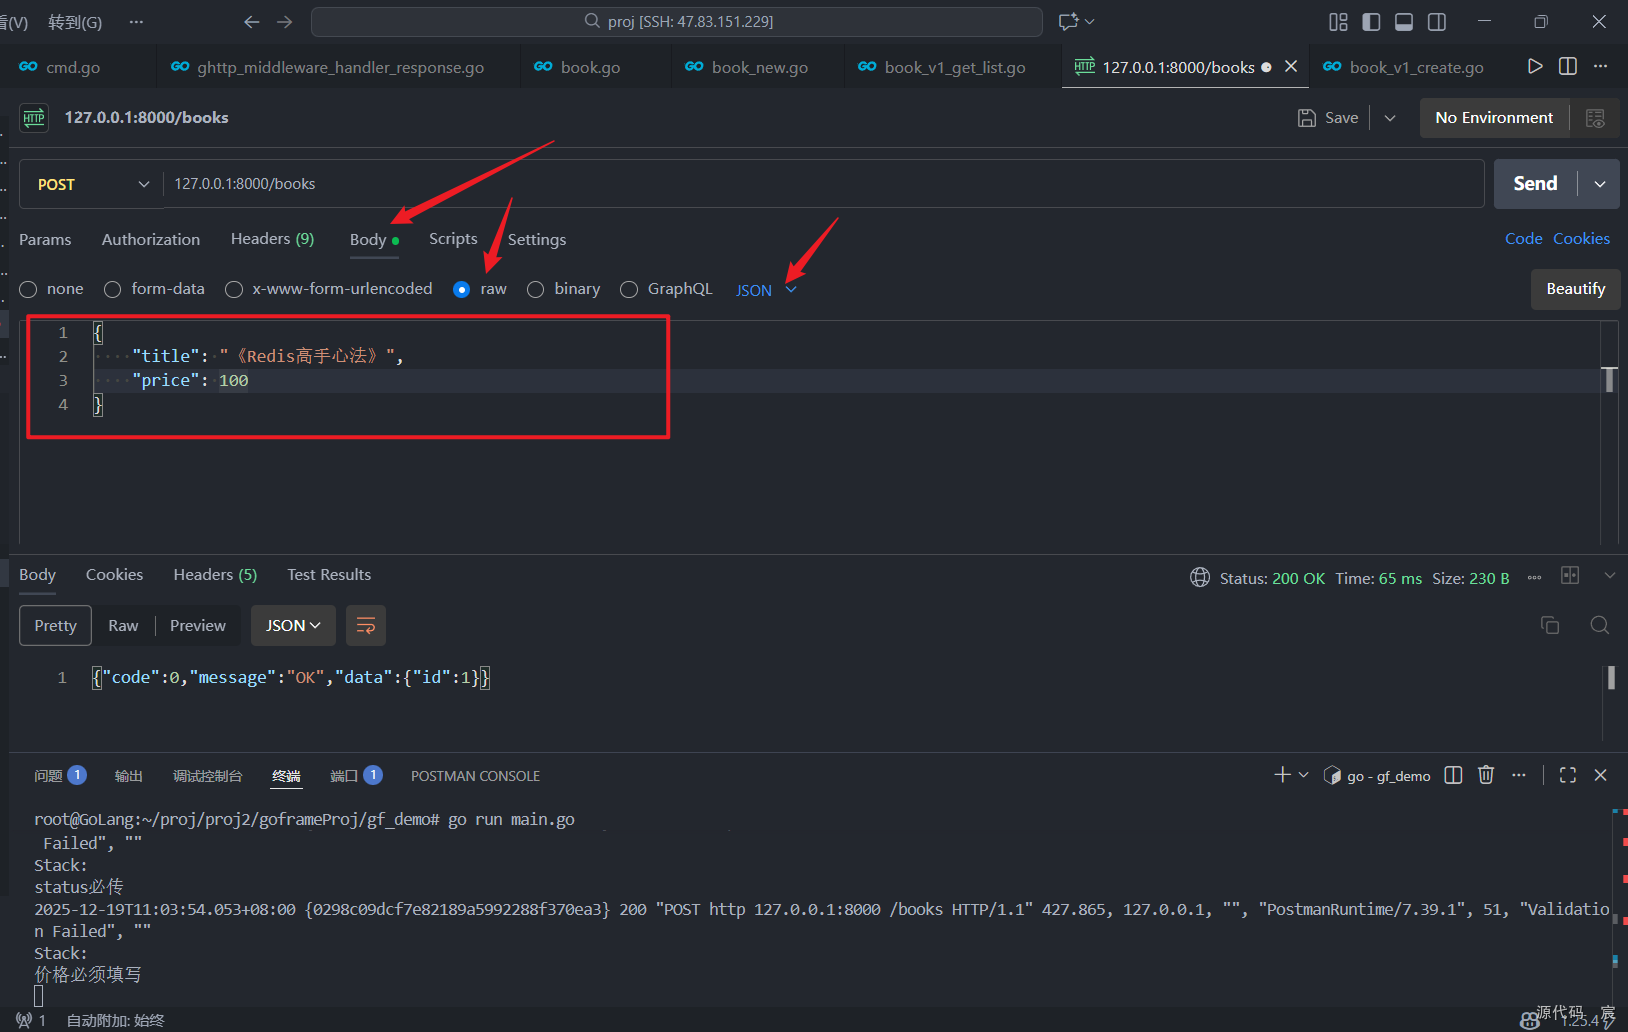This screenshot has width=1628, height=1032.
Task: Click the request URL field
Action: click(823, 184)
